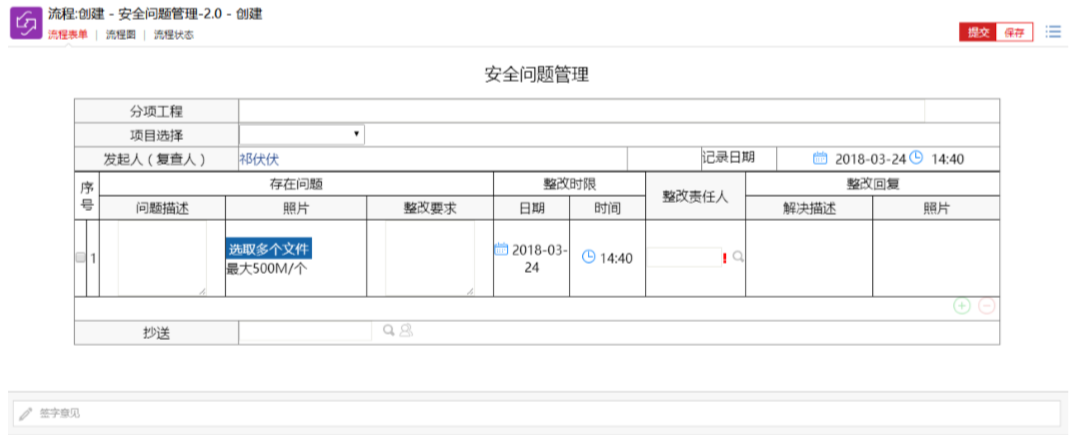Switch to the 流程表单 tab
Image resolution: width=1070 pixels, height=435 pixels.
pos(68,35)
